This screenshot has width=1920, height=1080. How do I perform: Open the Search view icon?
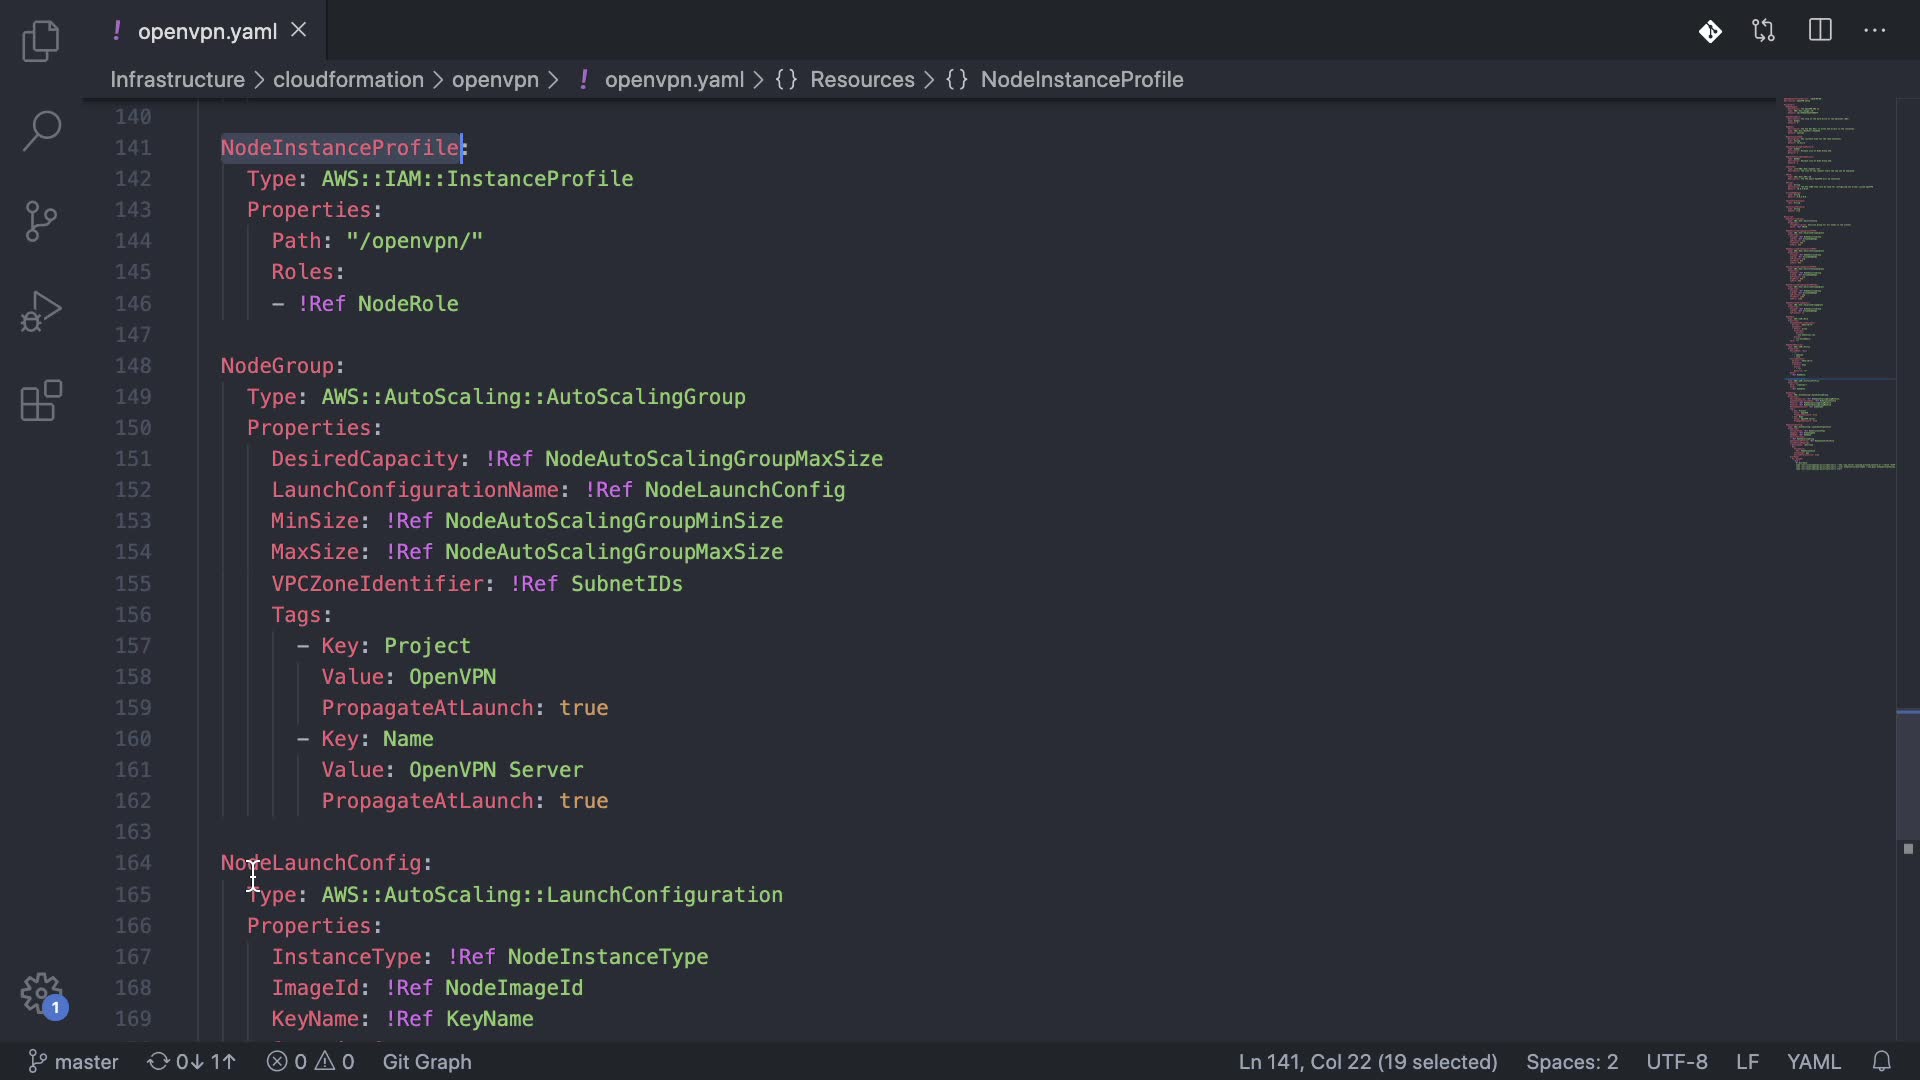(41, 131)
